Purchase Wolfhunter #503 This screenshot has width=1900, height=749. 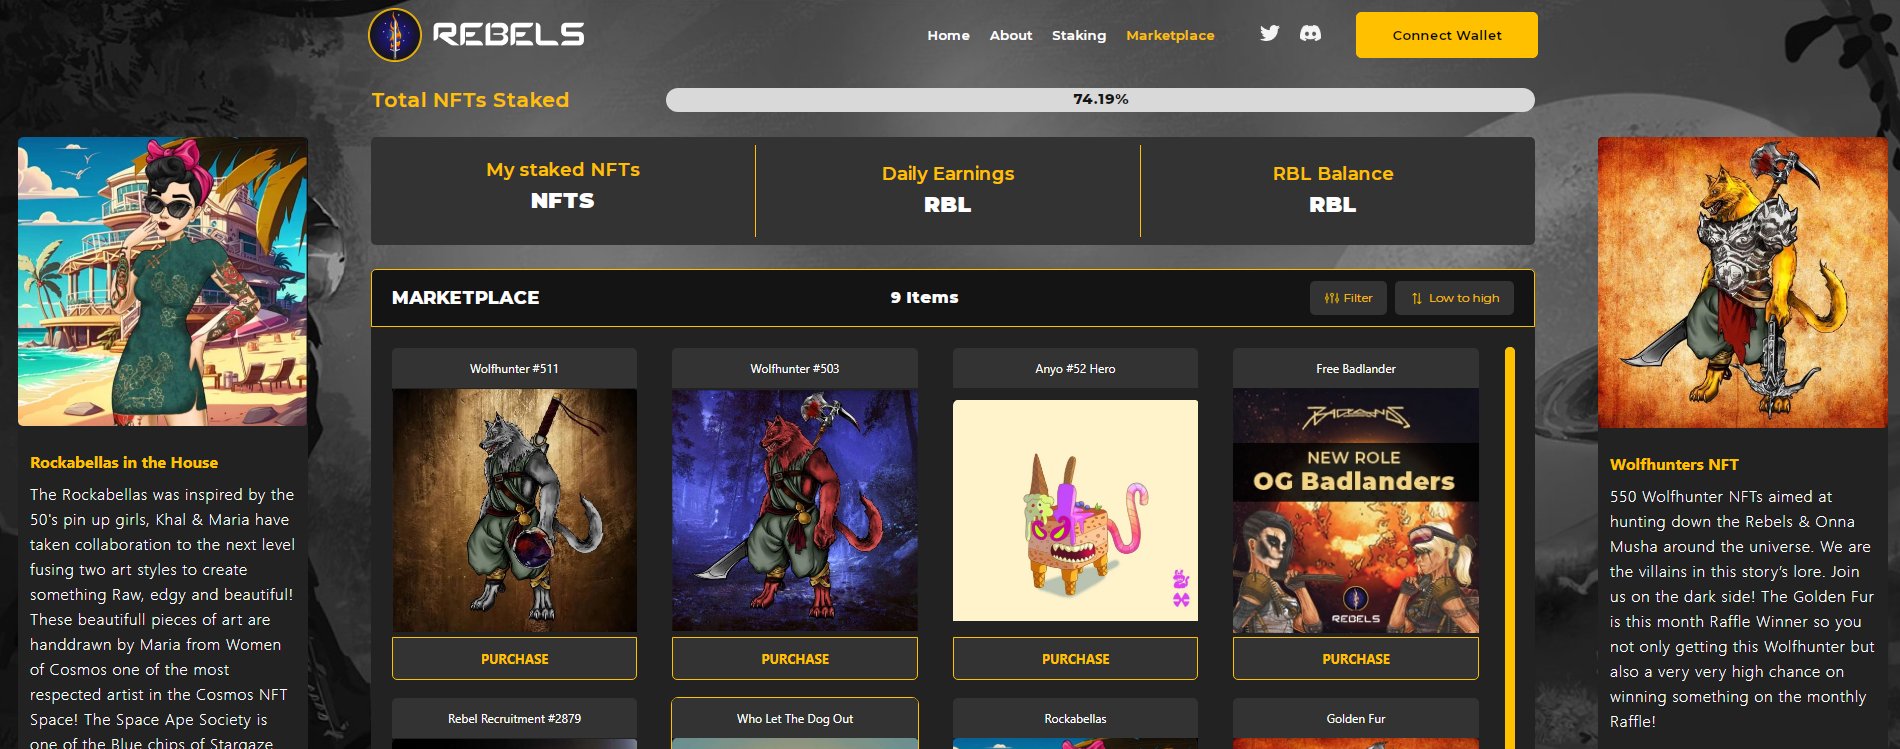point(795,659)
